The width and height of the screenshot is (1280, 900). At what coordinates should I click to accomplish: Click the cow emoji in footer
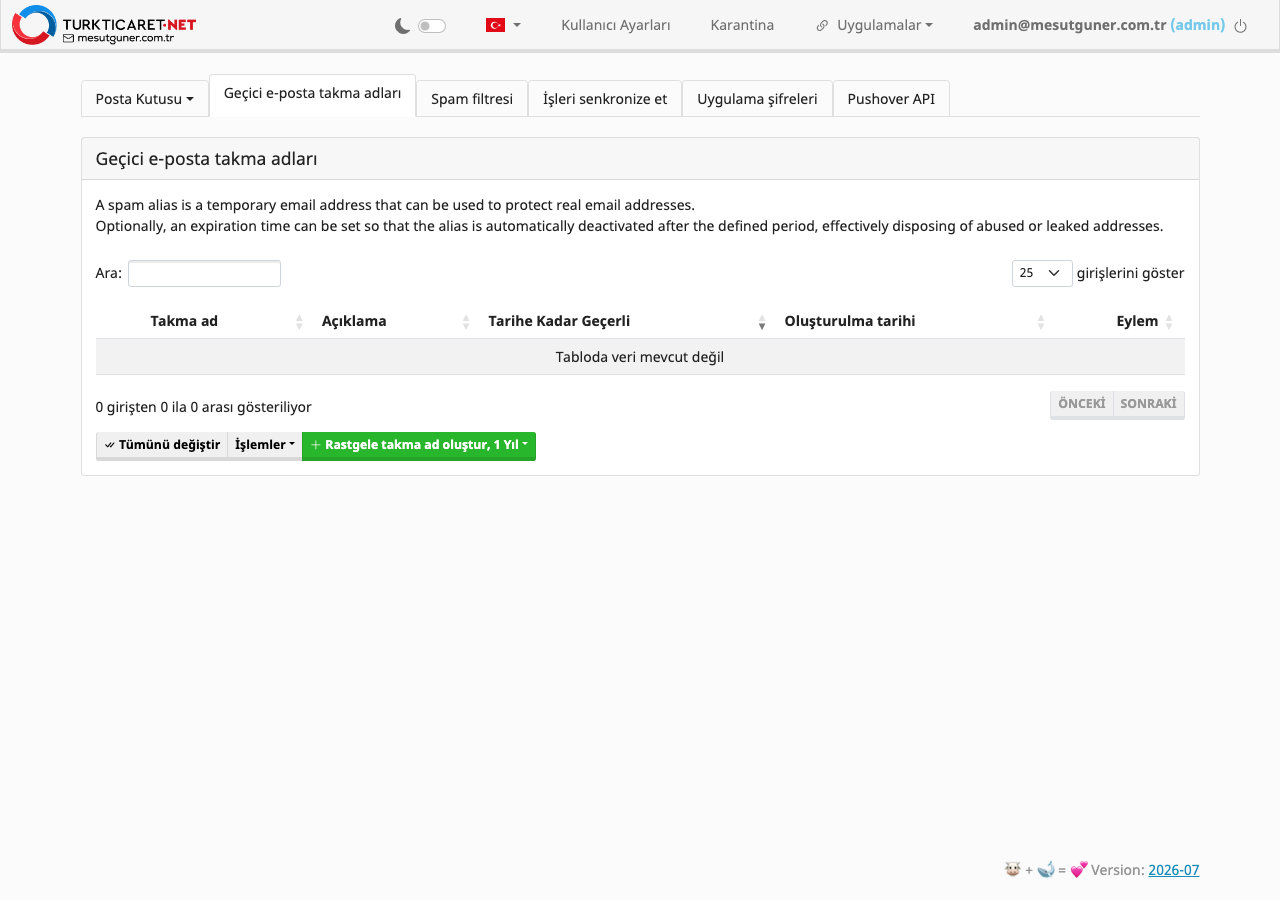pyautogui.click(x=1012, y=869)
